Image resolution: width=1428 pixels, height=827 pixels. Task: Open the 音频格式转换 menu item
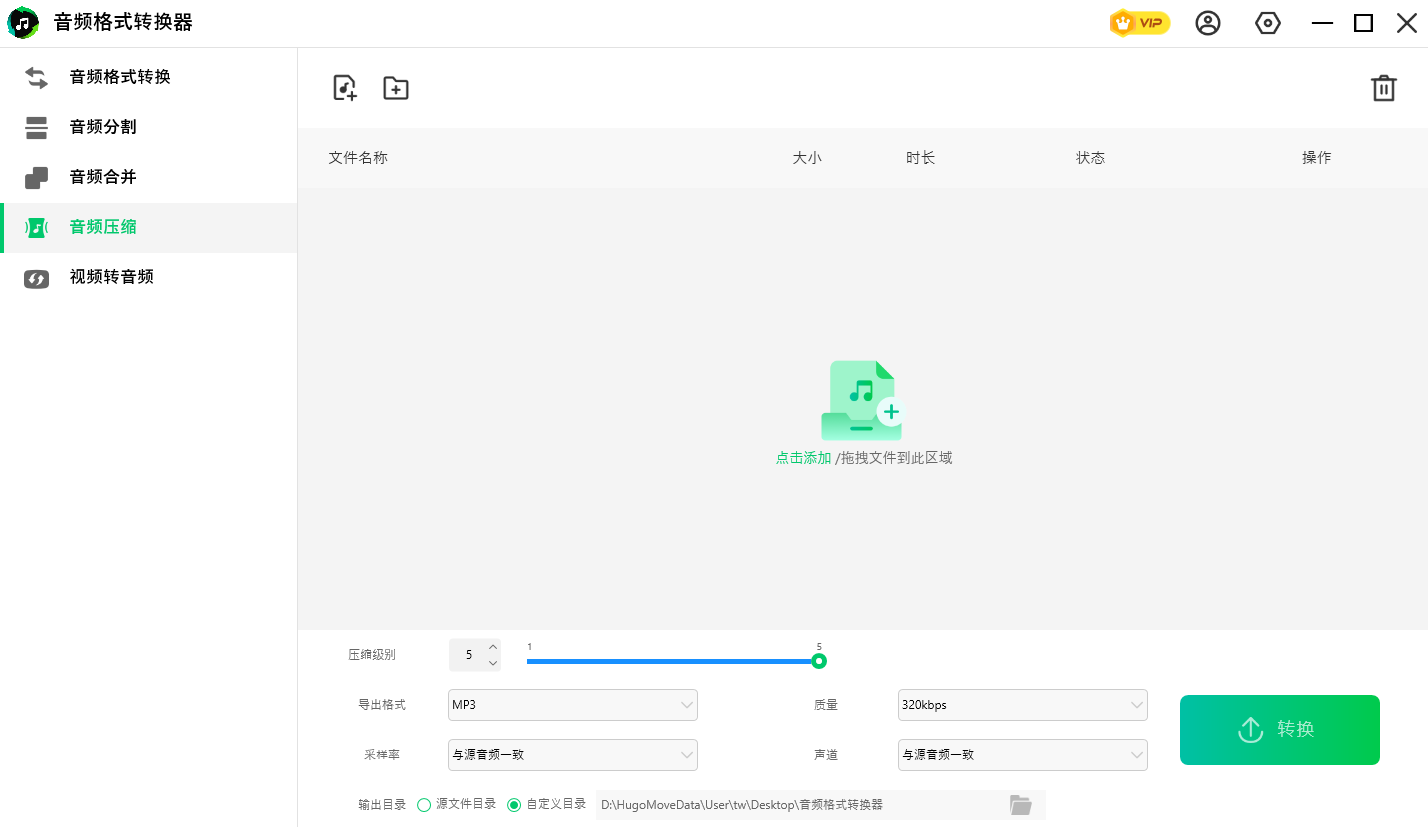[148, 77]
